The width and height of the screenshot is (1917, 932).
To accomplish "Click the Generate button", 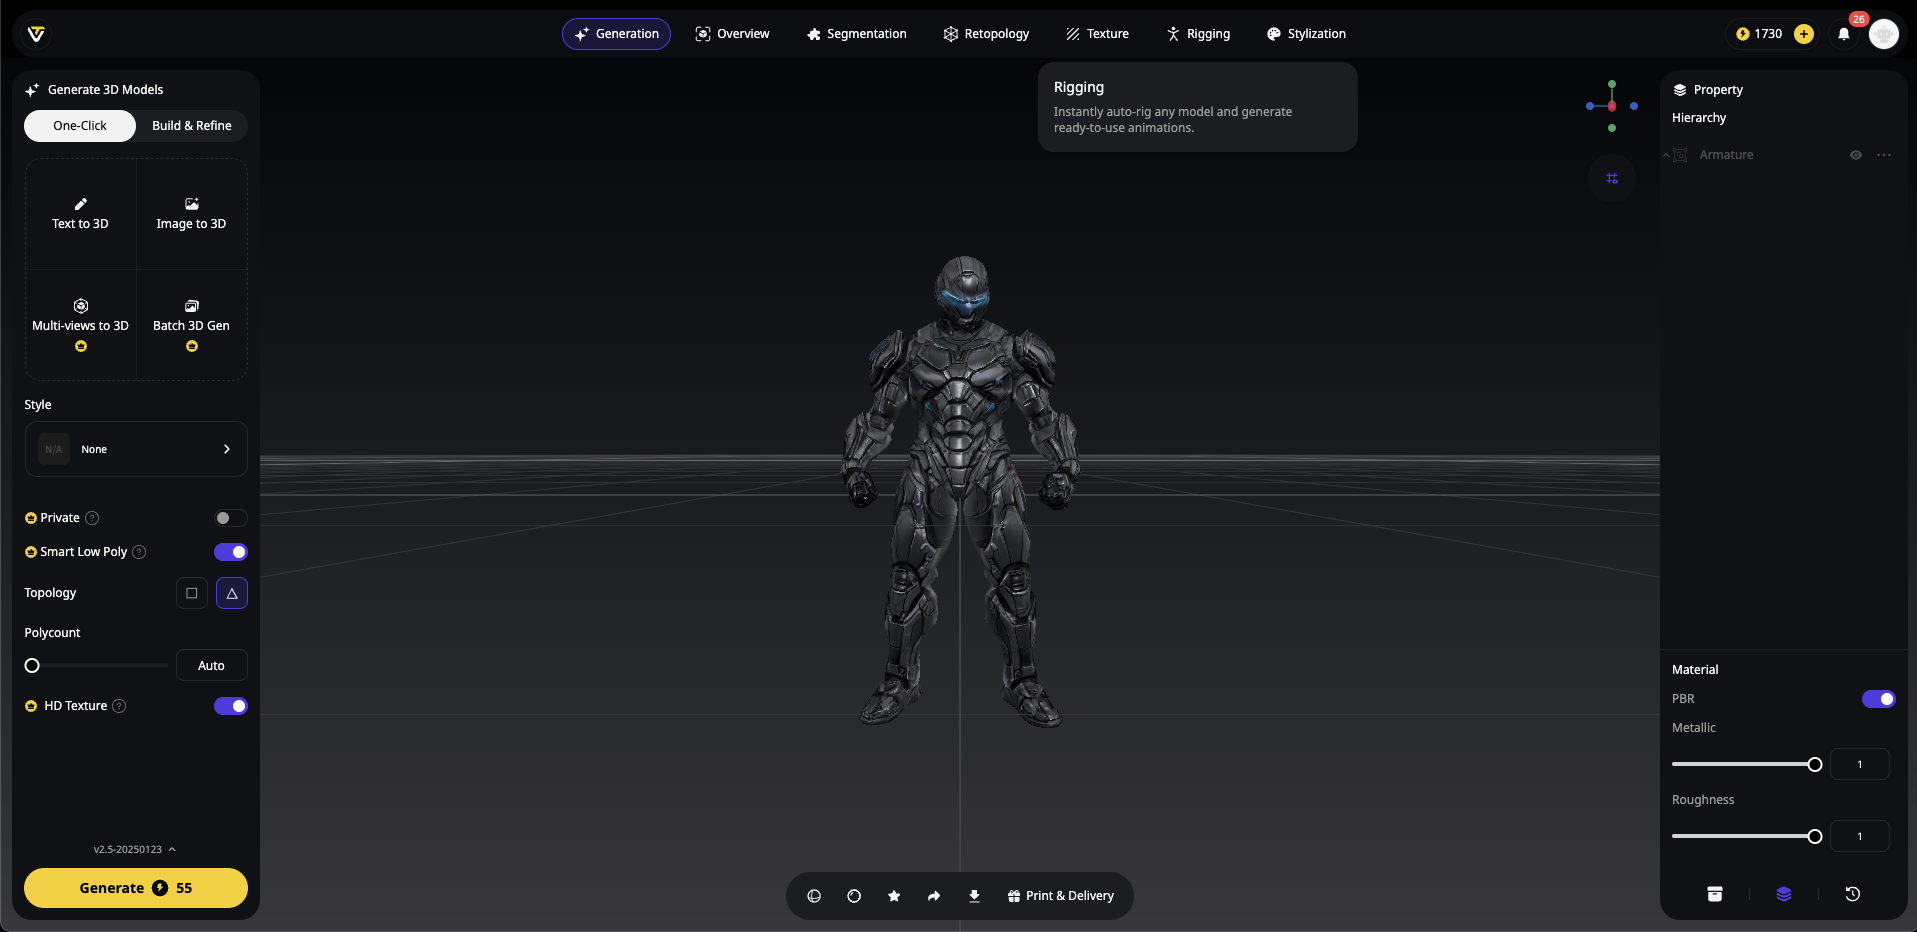I will tap(136, 888).
